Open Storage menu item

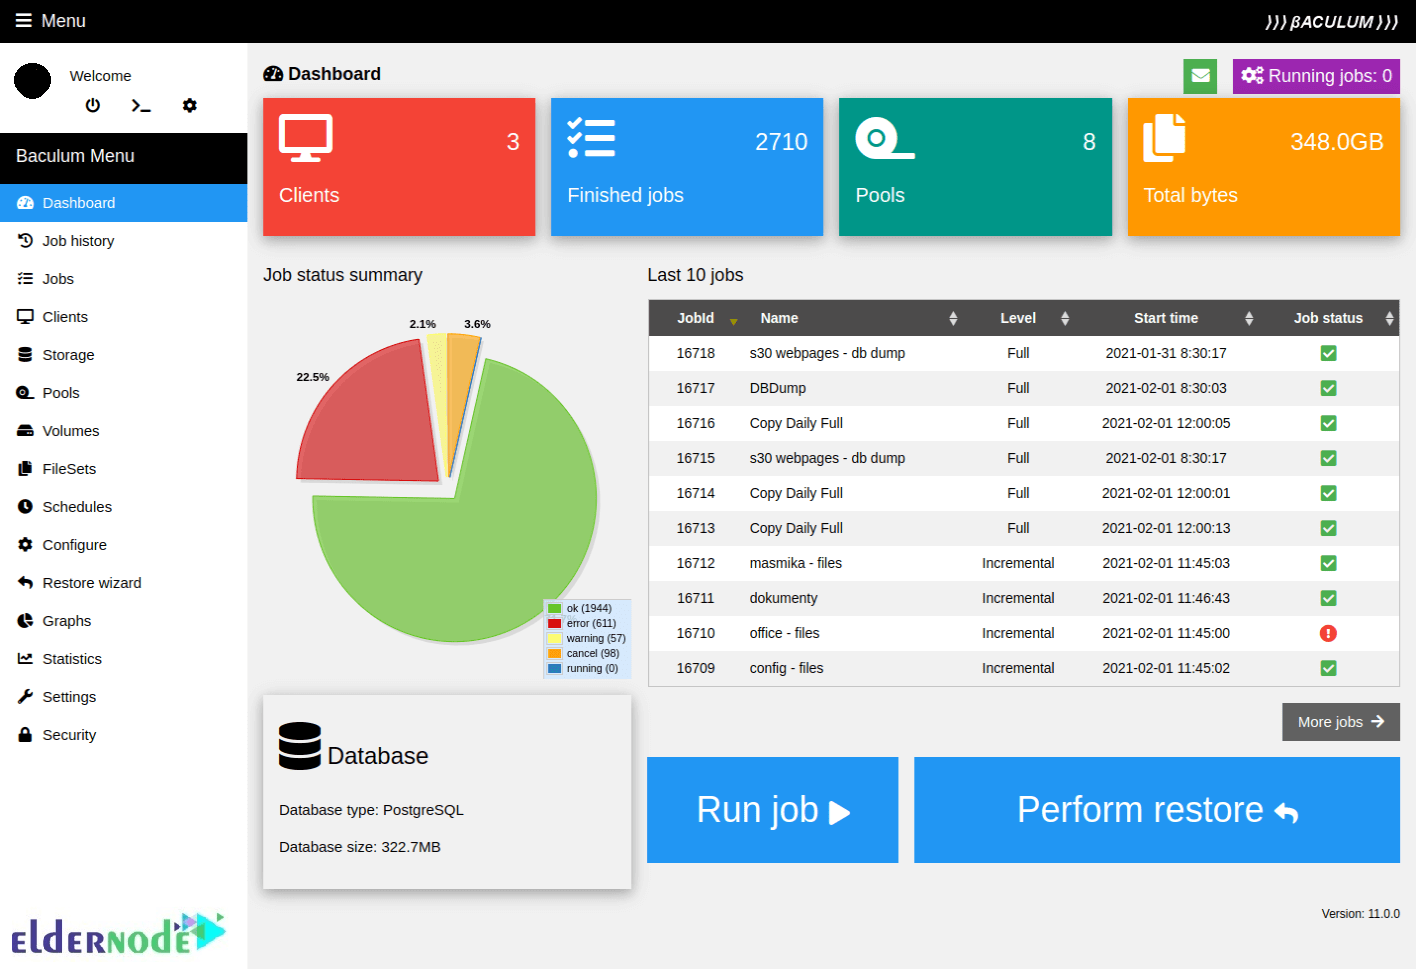tap(123, 355)
